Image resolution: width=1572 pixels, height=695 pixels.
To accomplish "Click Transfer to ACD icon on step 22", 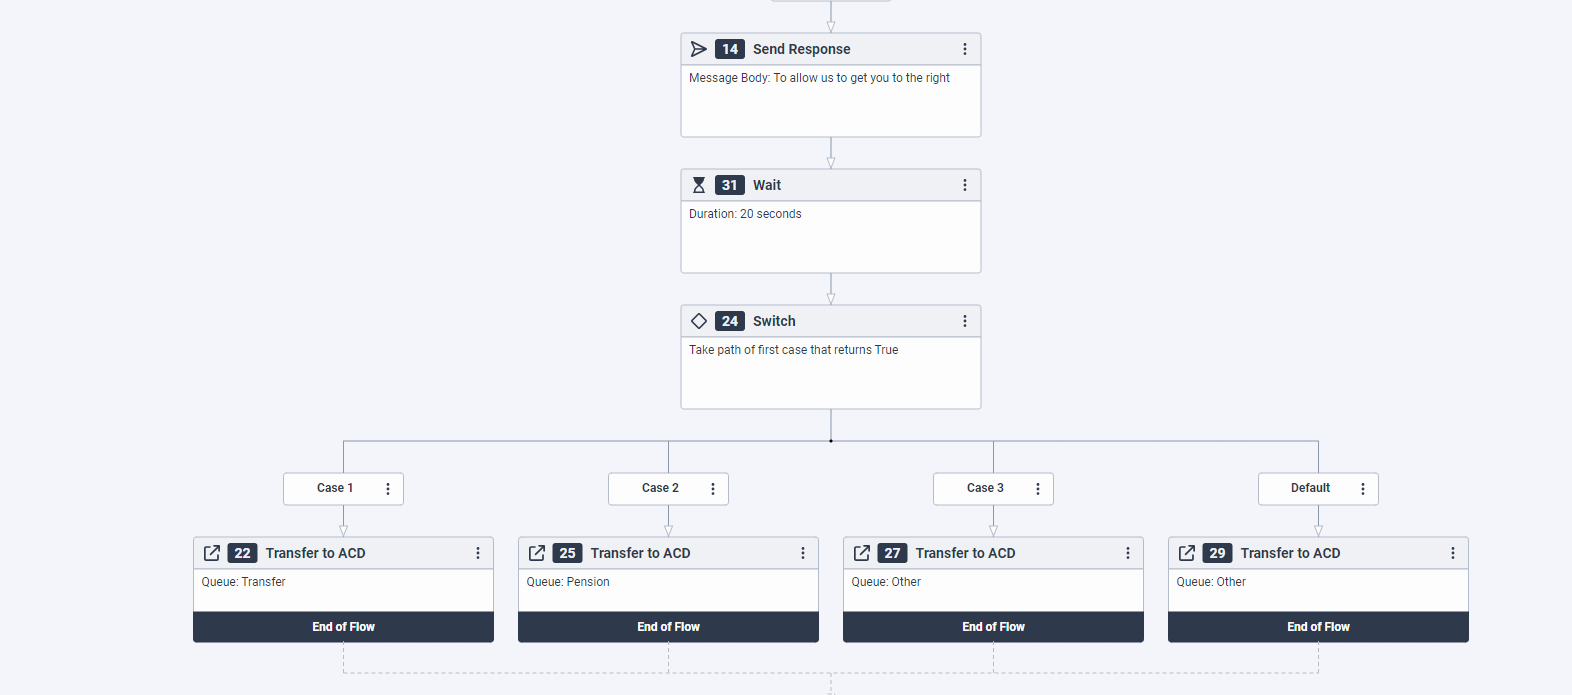I will click(212, 553).
